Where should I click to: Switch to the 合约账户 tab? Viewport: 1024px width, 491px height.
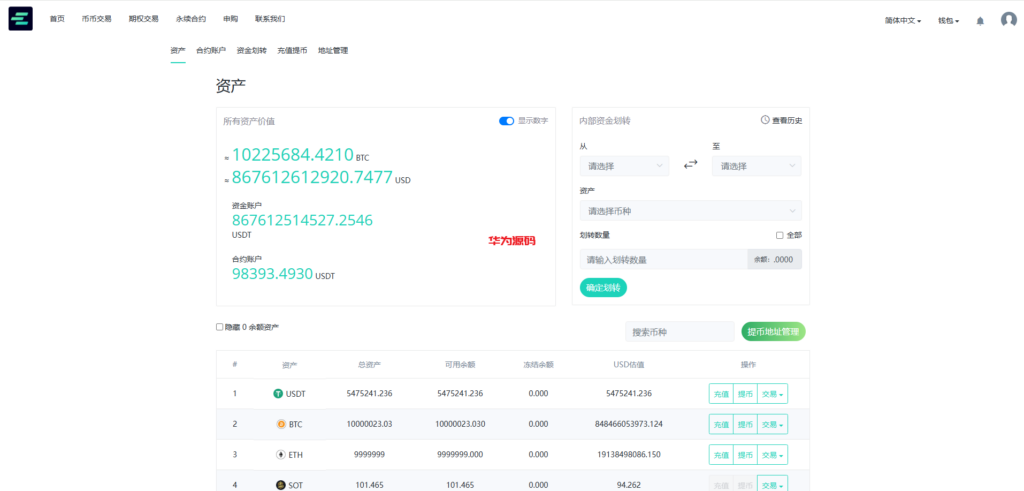click(211, 50)
